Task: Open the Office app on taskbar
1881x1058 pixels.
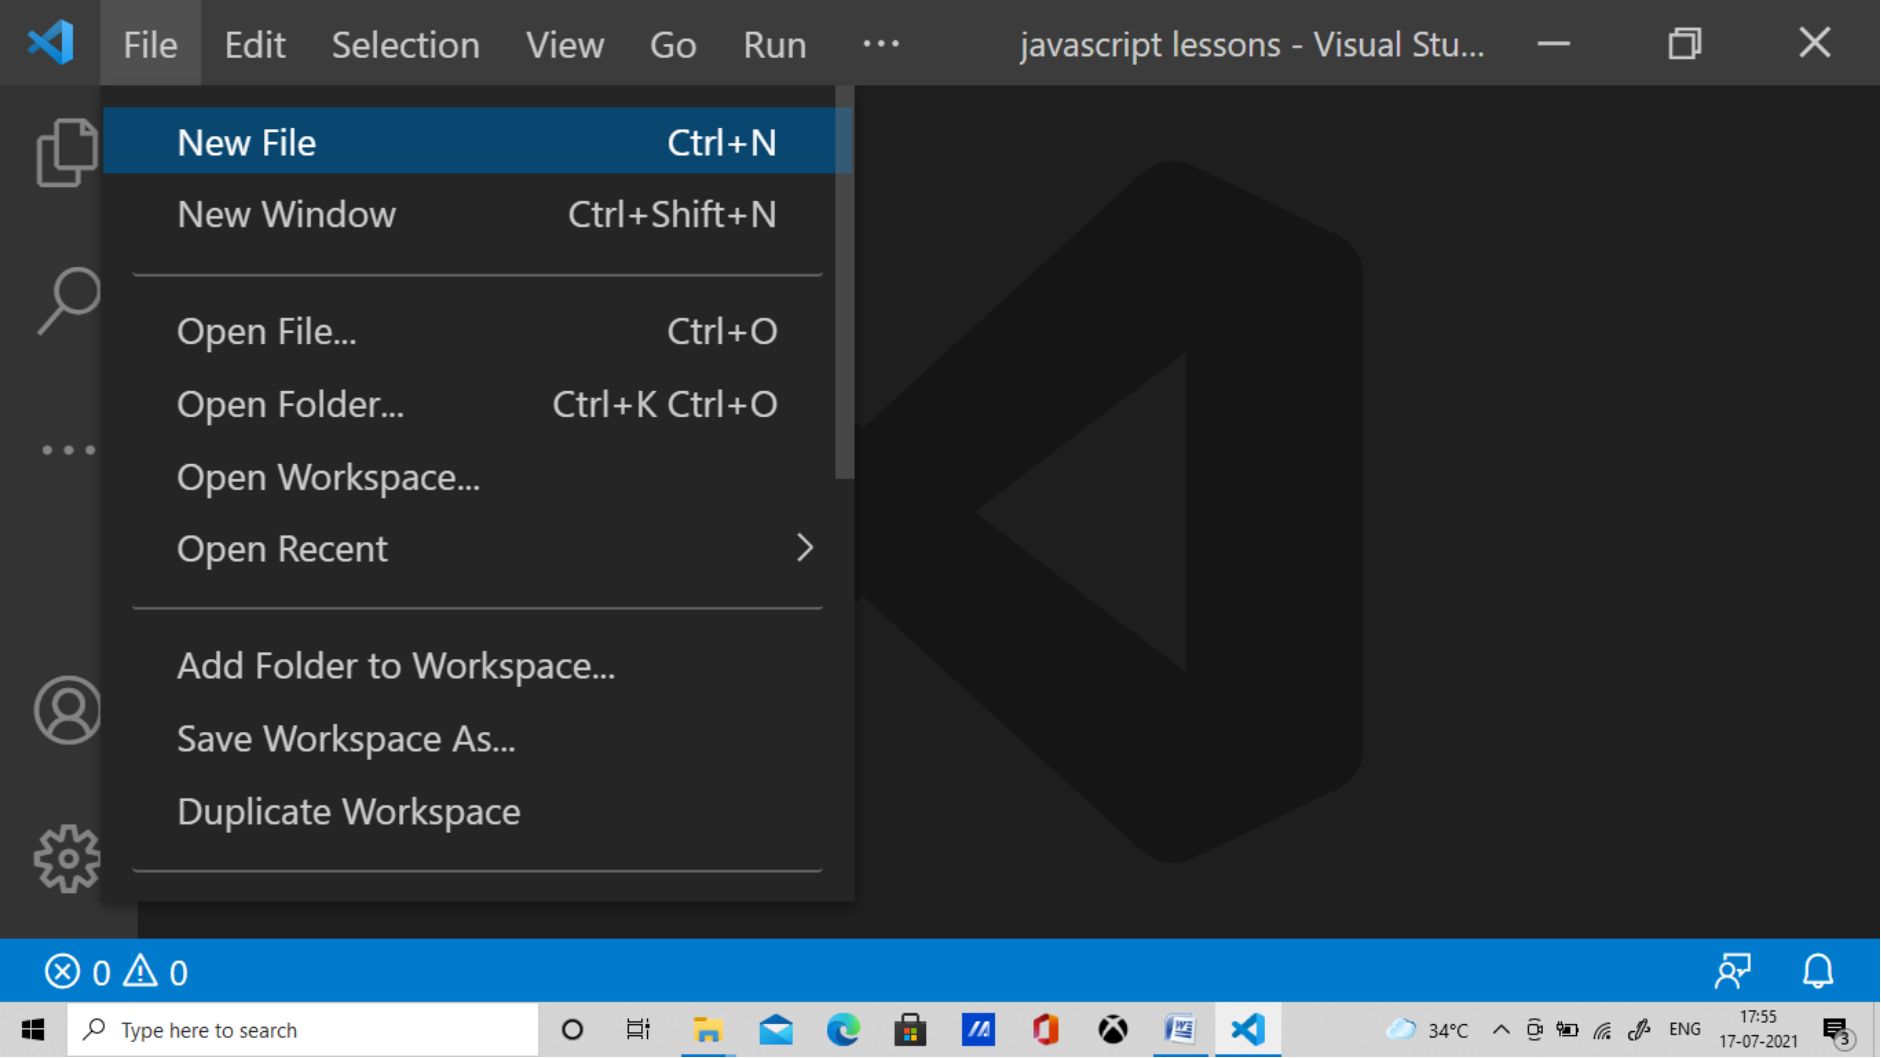Action: coord(1045,1029)
